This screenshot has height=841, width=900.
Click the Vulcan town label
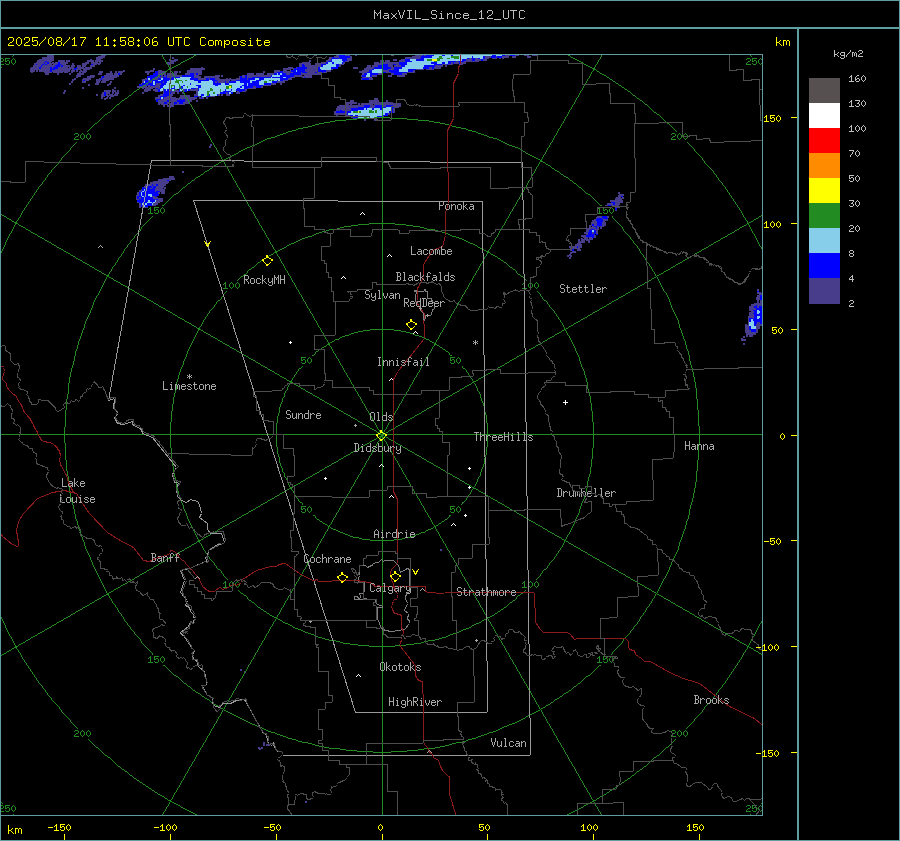point(508,743)
